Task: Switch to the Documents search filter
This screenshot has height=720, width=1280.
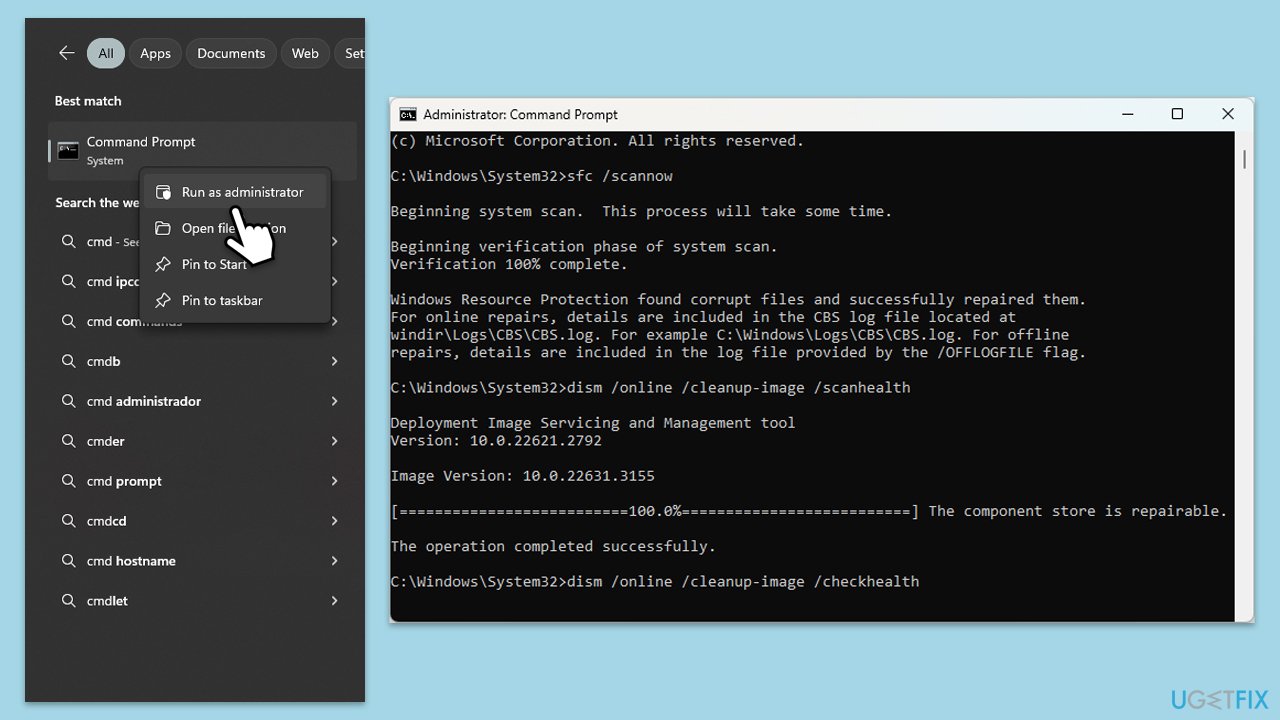Action: (231, 53)
